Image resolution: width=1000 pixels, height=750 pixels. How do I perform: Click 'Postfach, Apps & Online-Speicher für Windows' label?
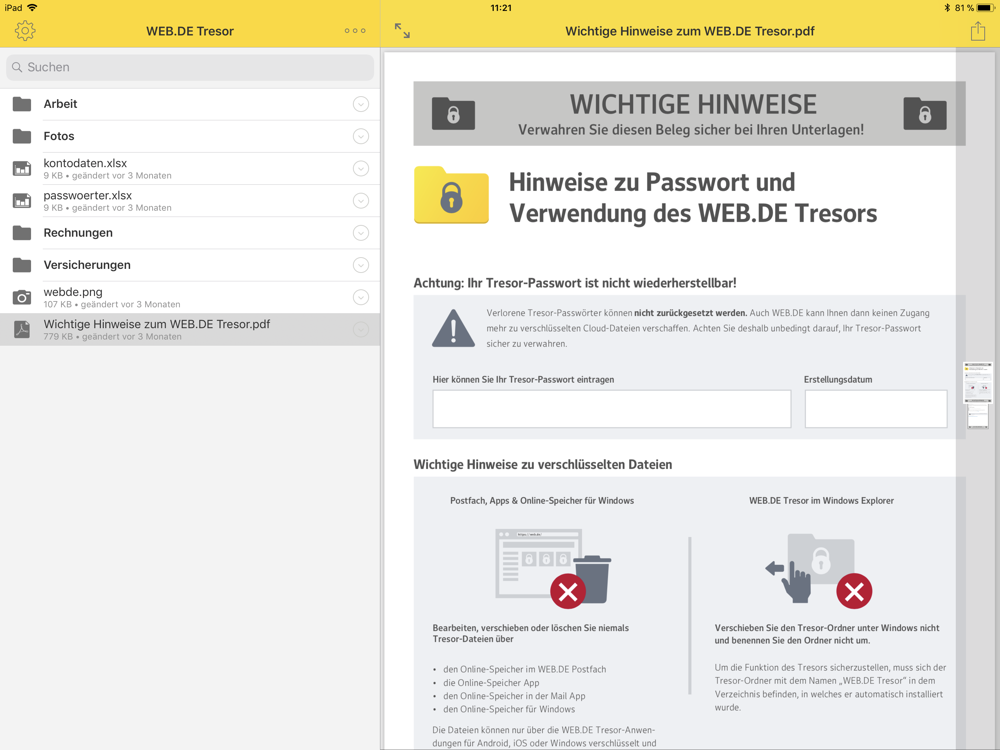click(542, 501)
